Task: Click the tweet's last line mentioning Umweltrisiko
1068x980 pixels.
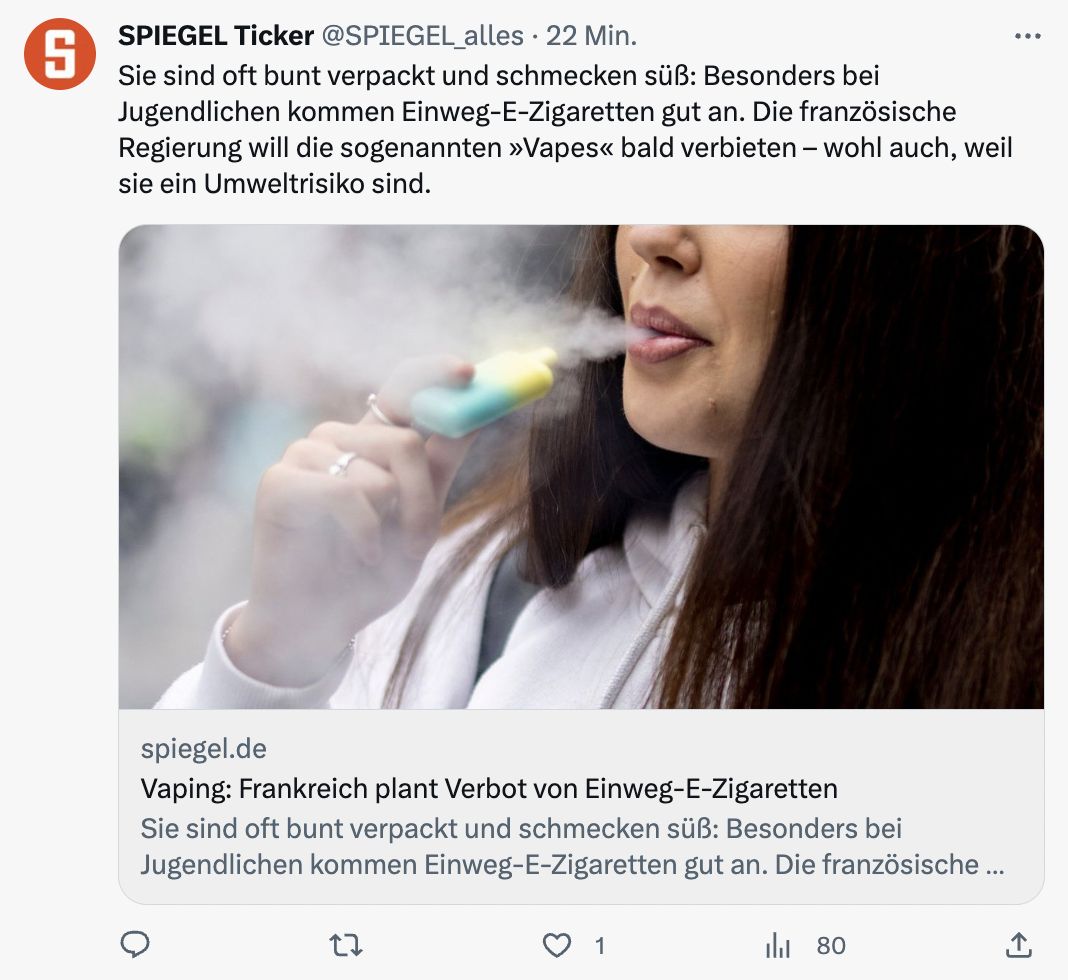Action: (274, 184)
